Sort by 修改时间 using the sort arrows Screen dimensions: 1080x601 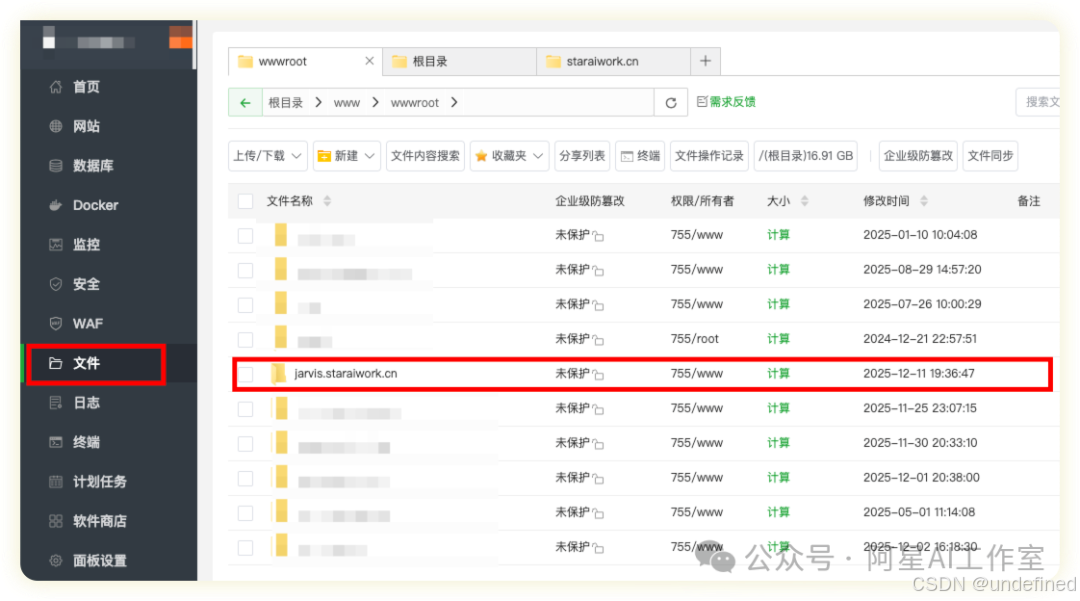point(924,201)
